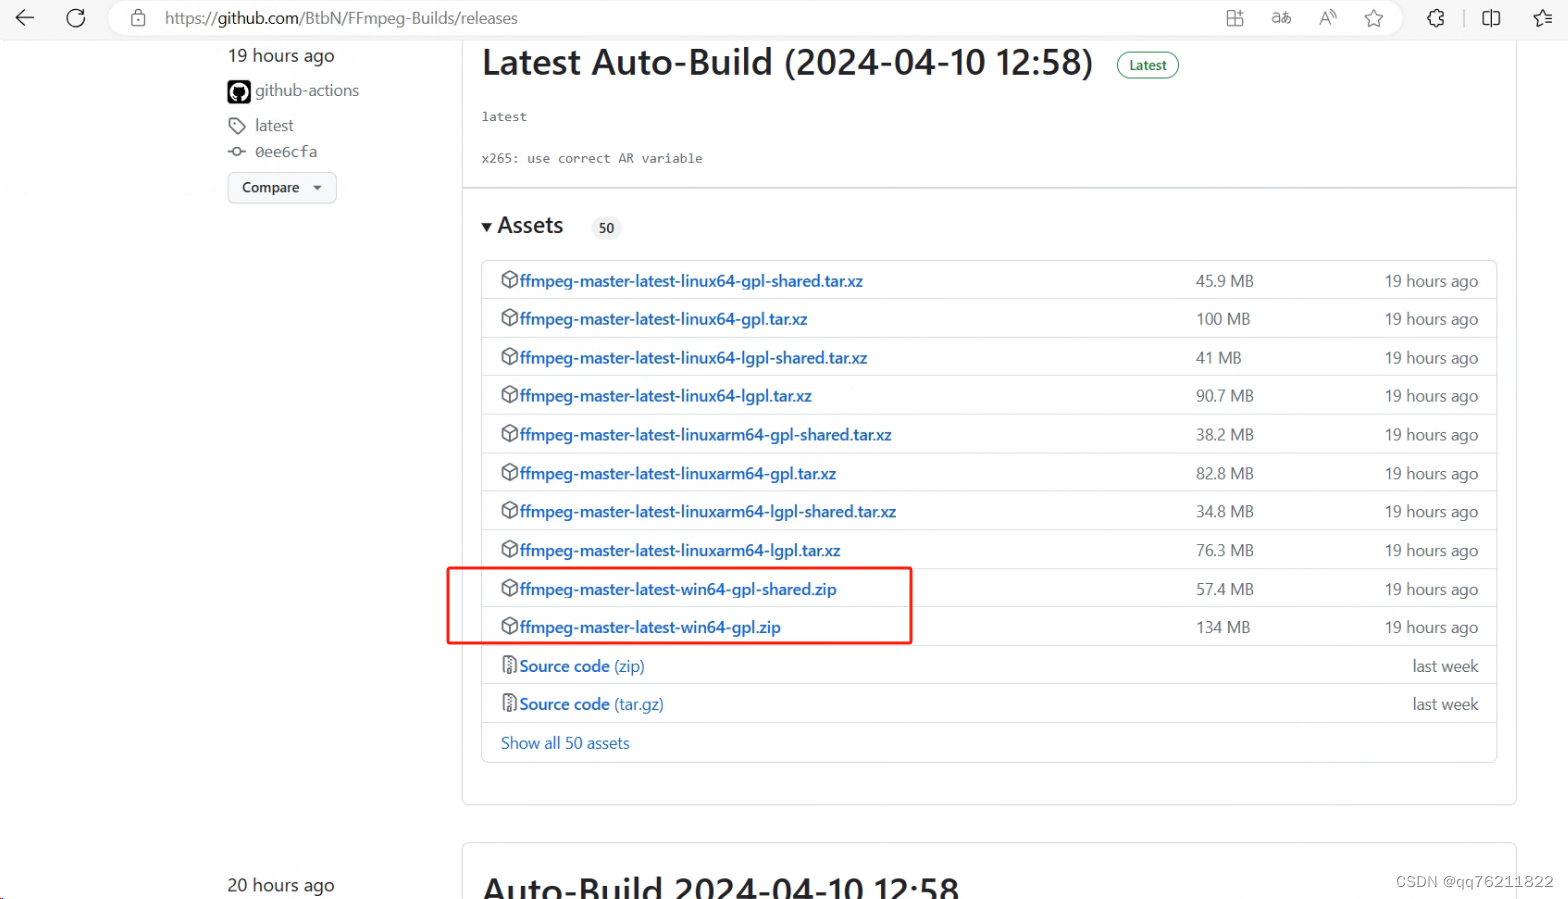The image size is (1568, 899).
Task: Download Source code (zip)
Action: pos(582,666)
